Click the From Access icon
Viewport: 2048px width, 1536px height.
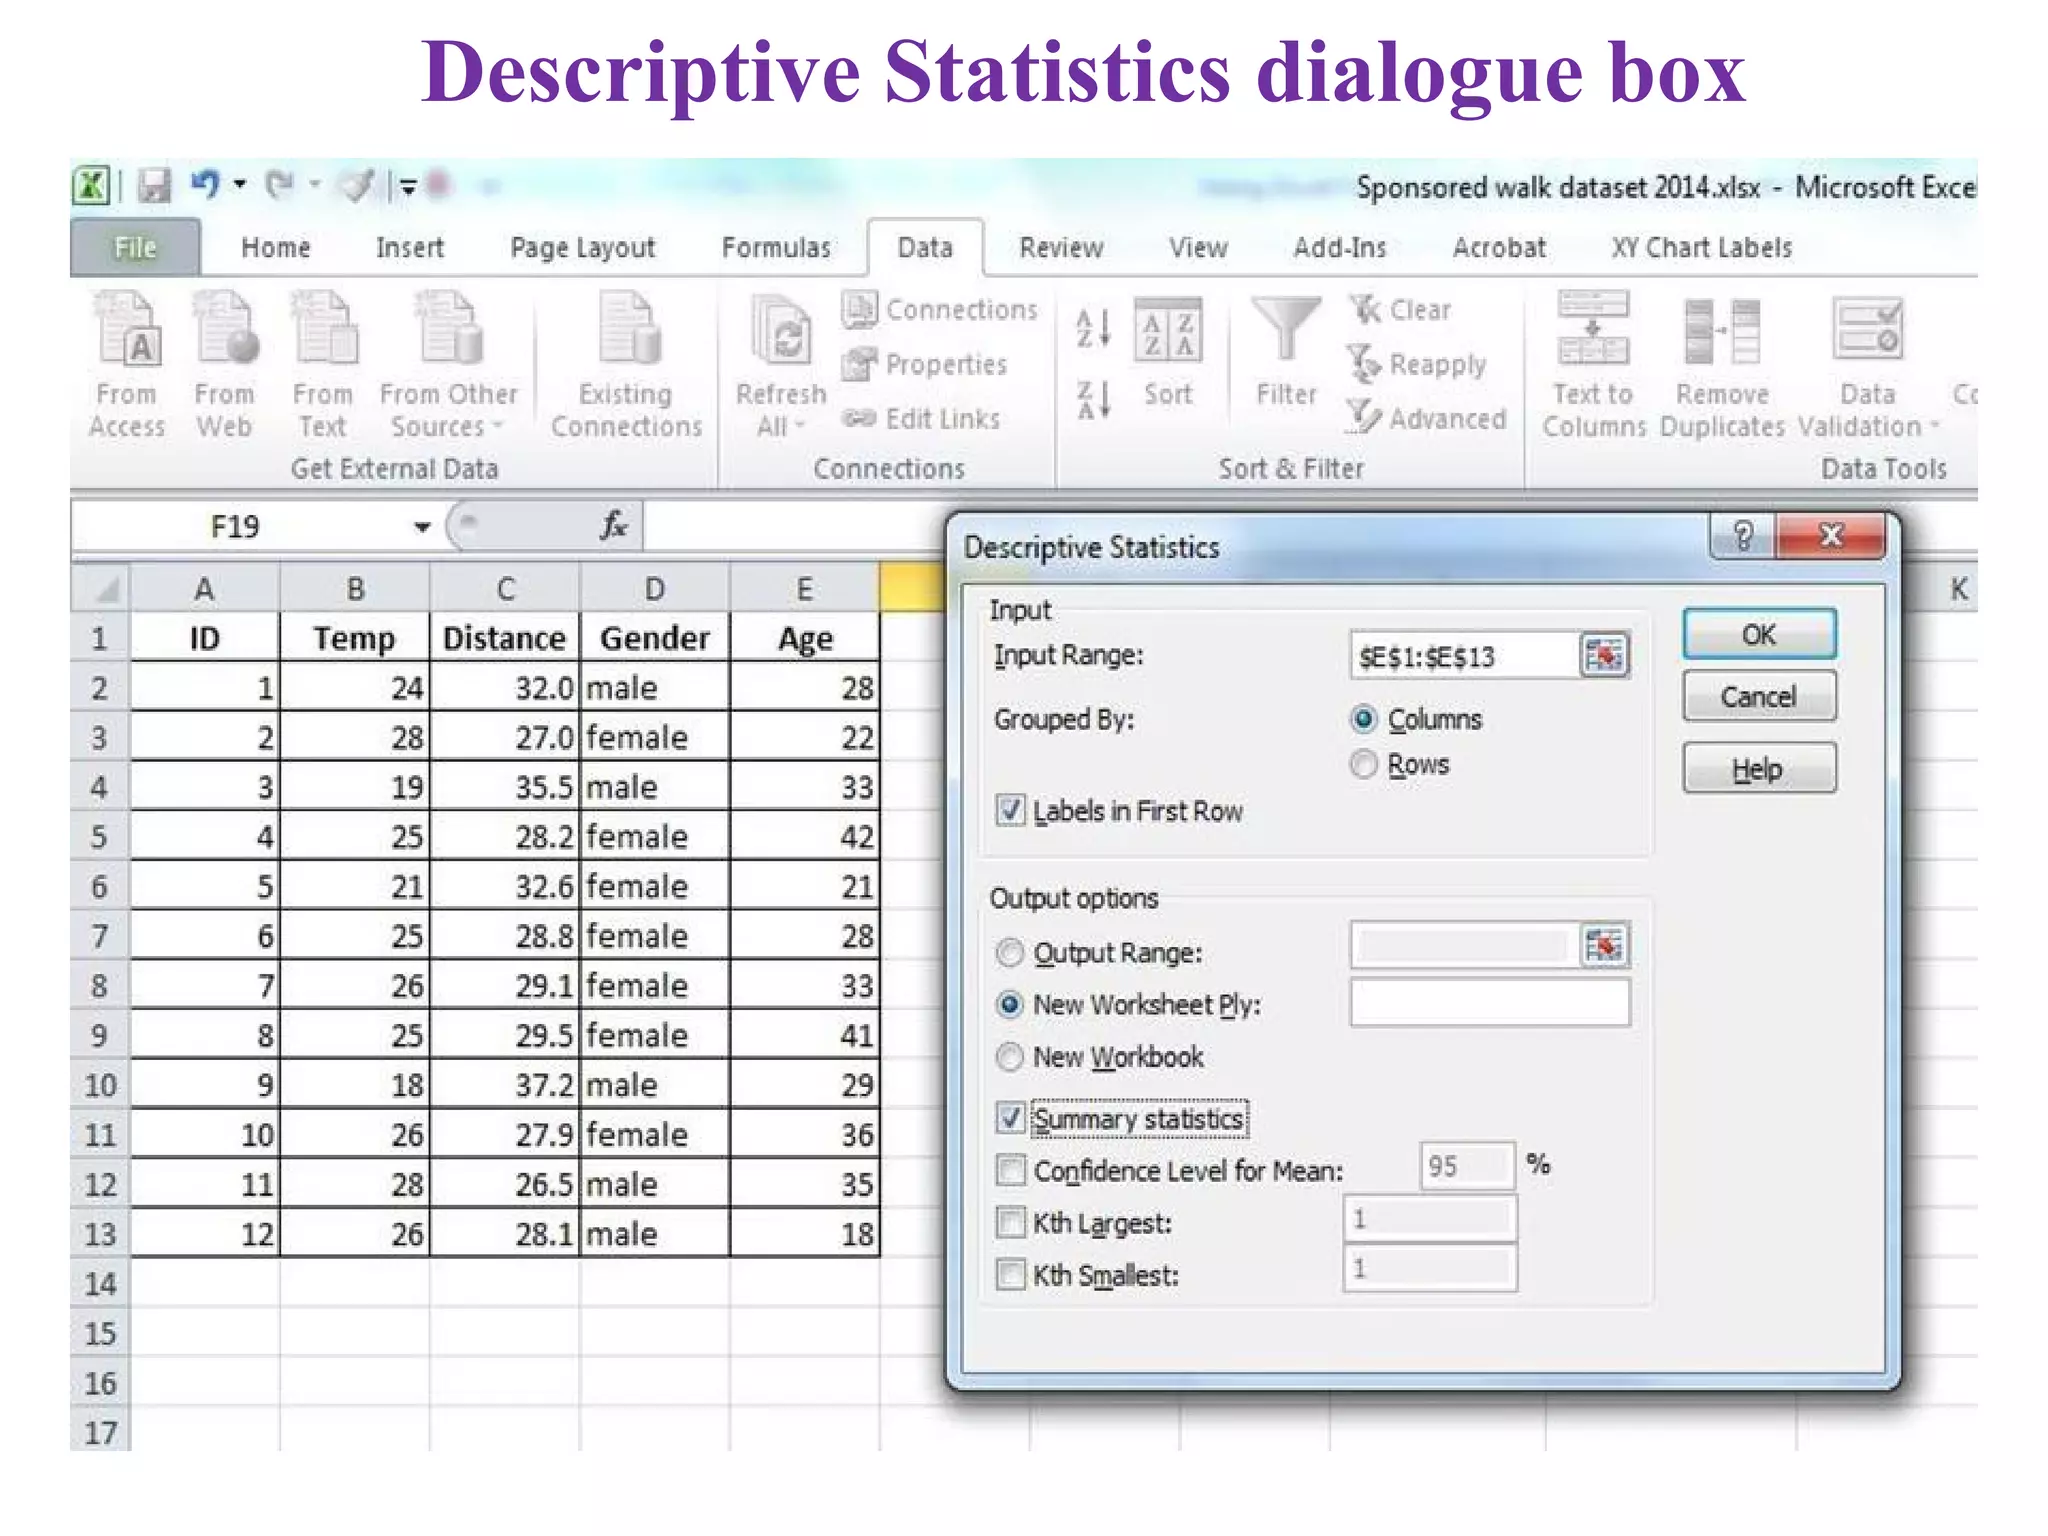[x=127, y=330]
